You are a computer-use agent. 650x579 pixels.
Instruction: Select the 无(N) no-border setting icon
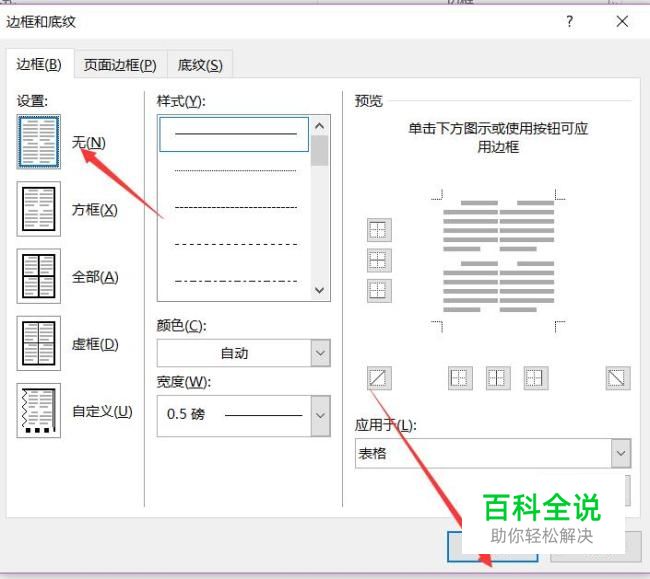coord(39,142)
